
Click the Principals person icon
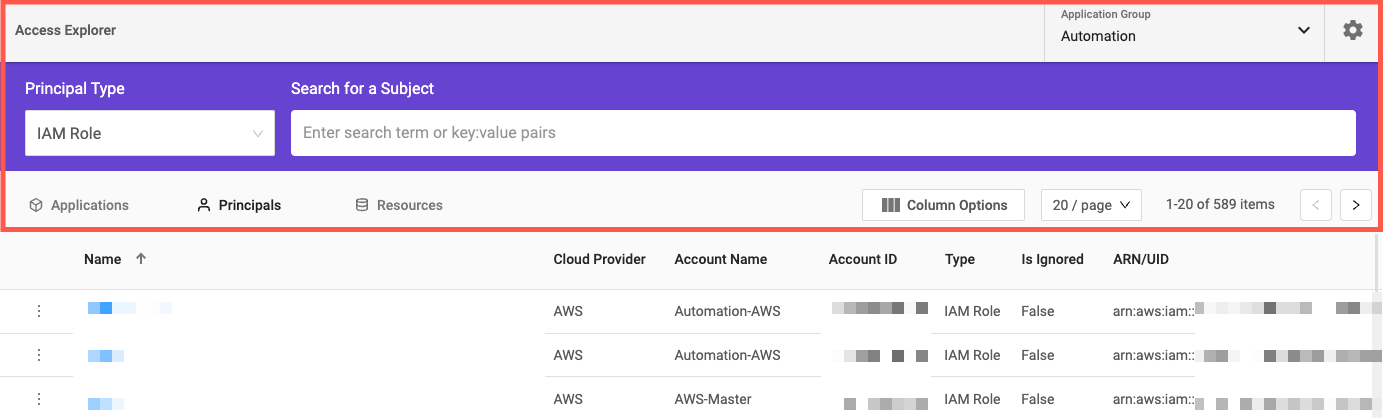pyautogui.click(x=204, y=205)
